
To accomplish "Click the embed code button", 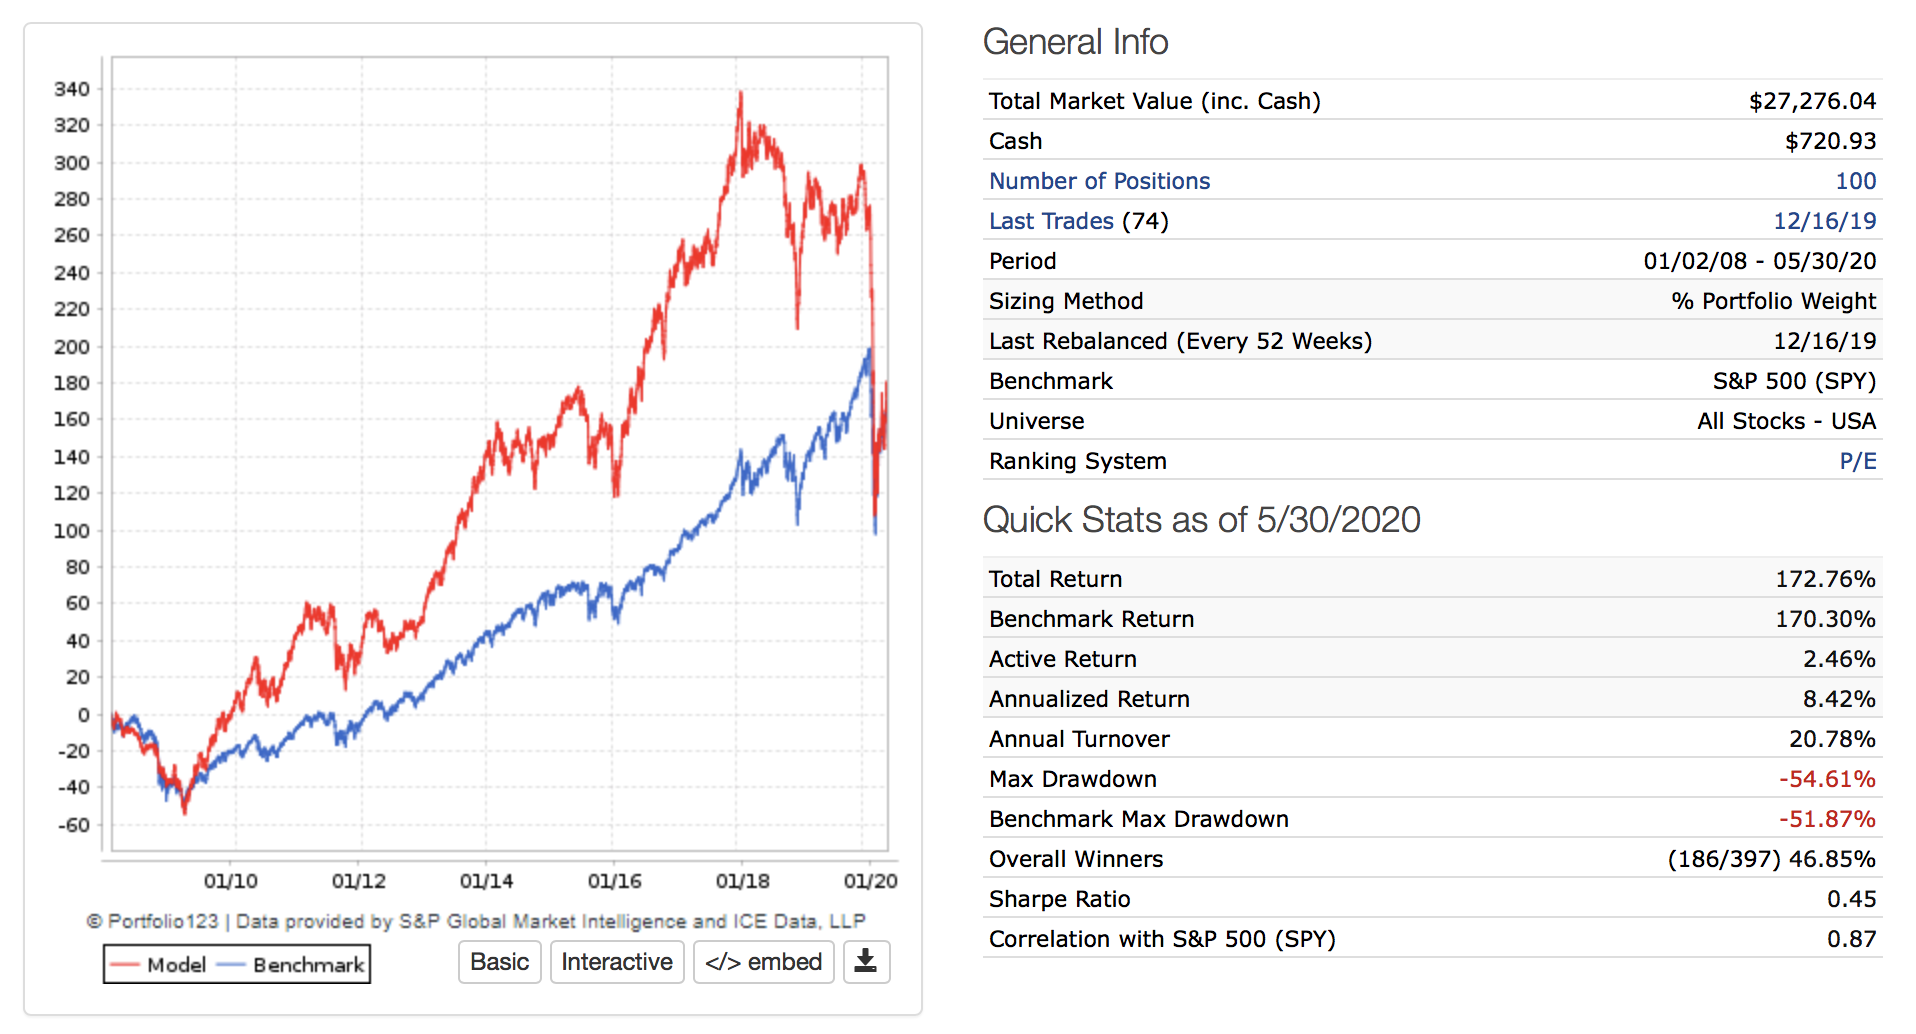I will tap(763, 962).
